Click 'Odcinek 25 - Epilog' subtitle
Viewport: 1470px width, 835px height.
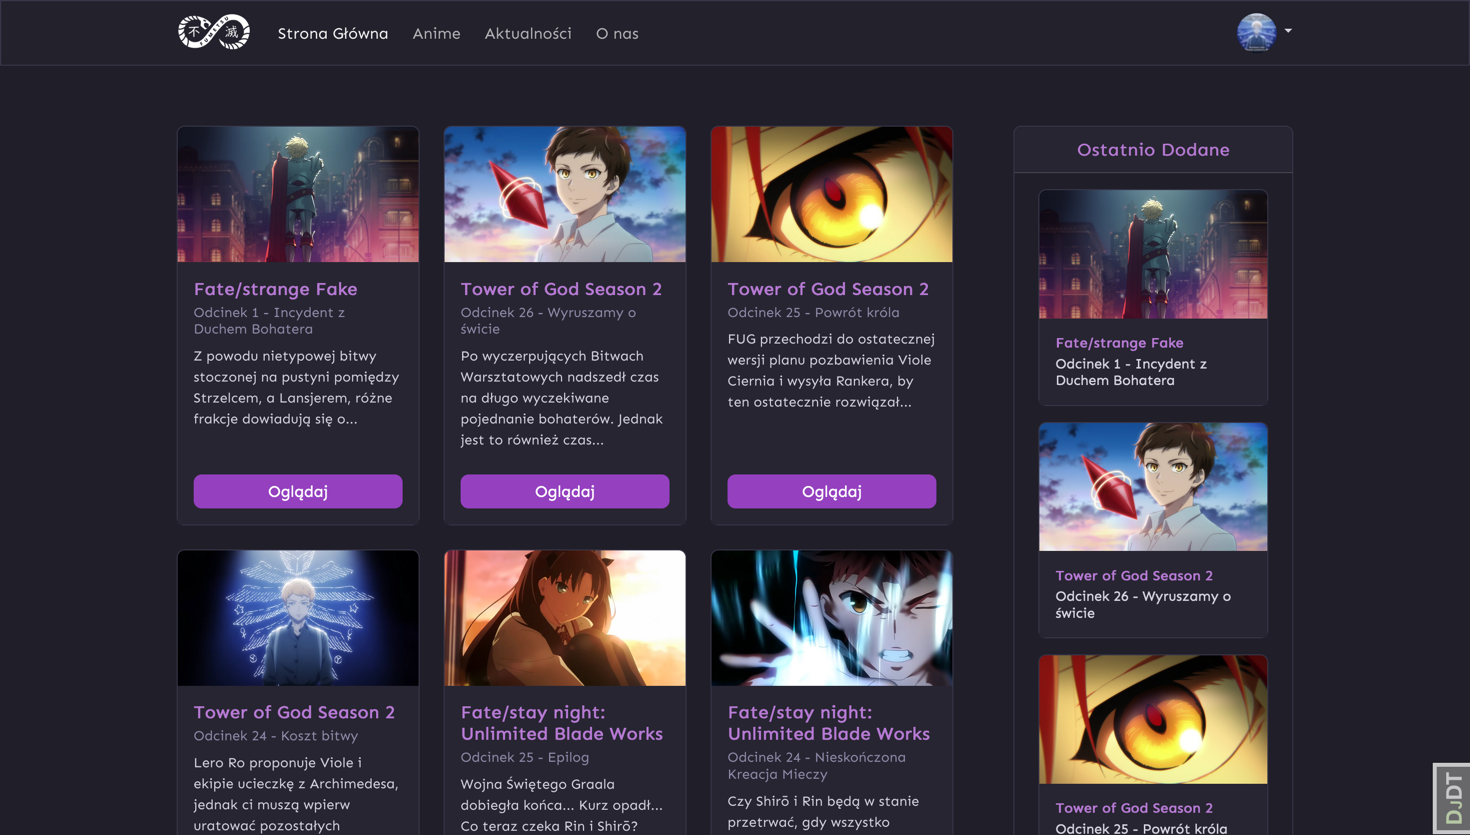525,758
